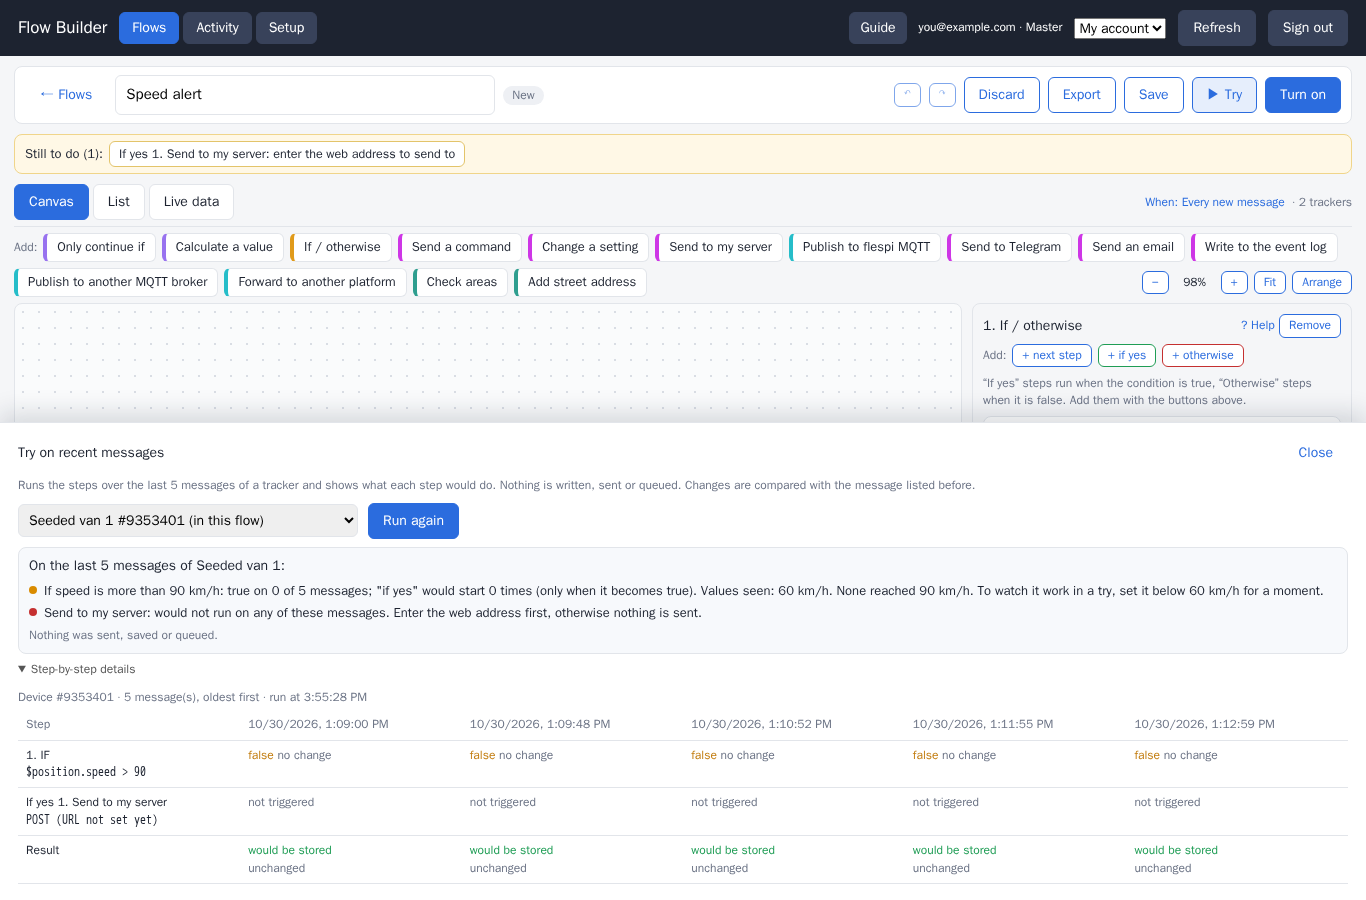Switch to the Flows tab in the header

[149, 28]
